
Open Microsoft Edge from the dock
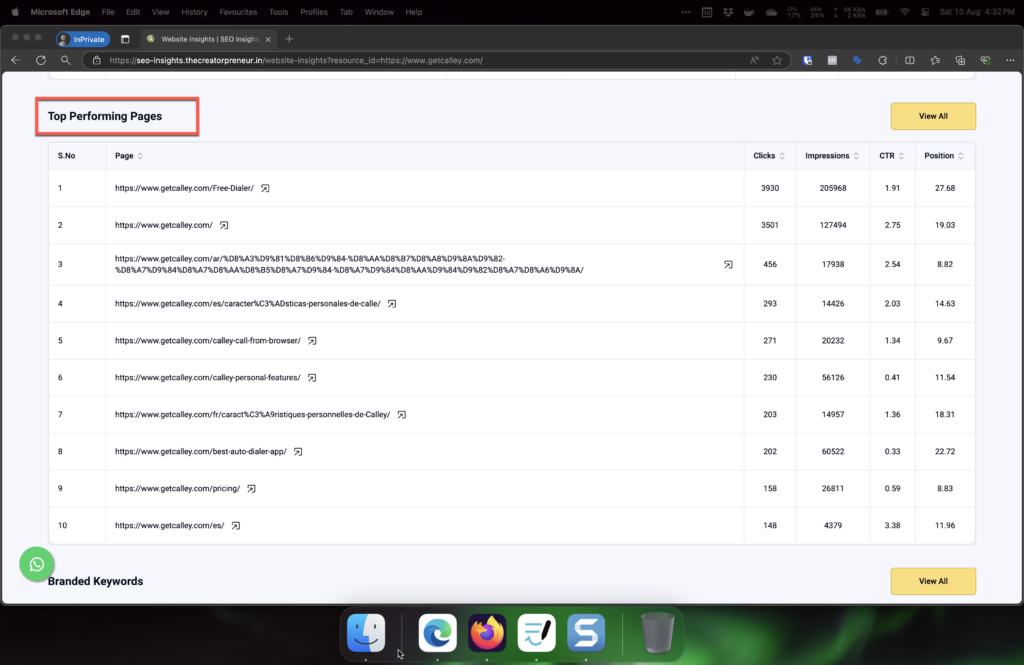438,632
